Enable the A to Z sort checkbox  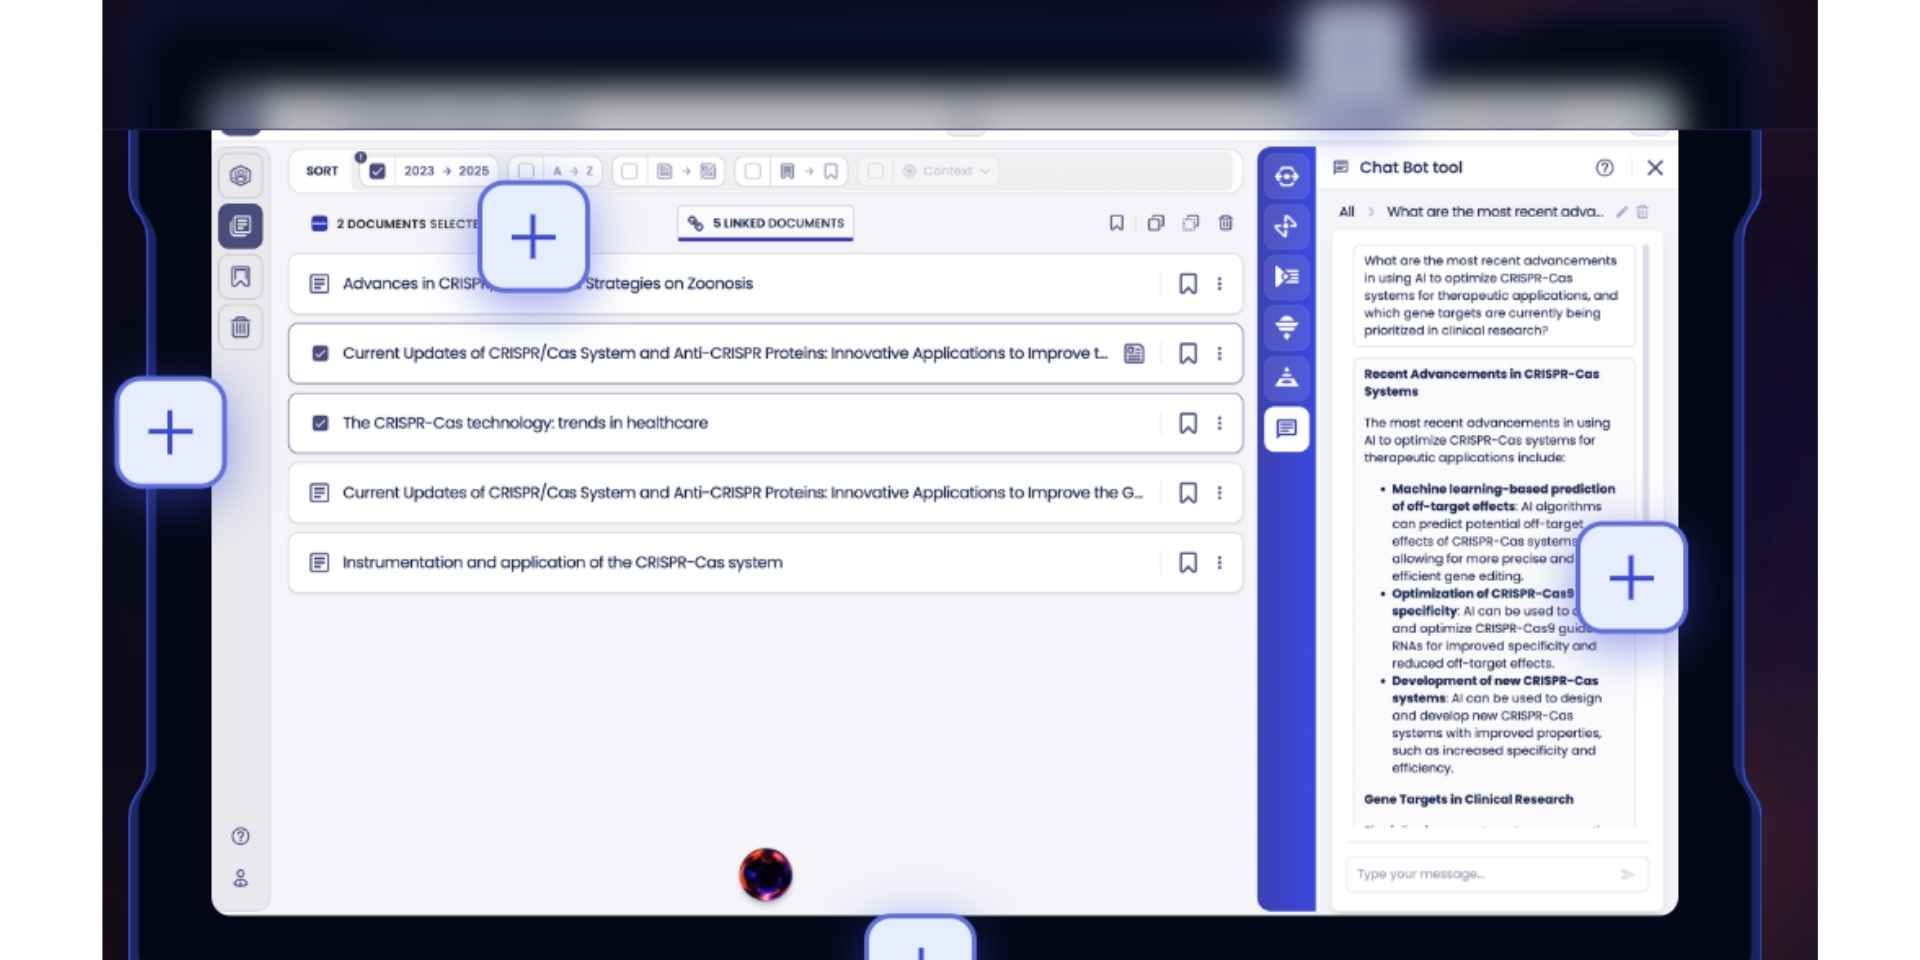526,171
